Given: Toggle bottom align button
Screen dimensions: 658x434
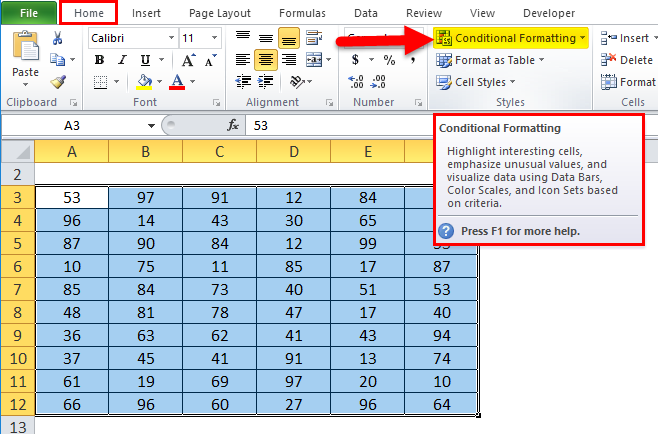Looking at the screenshot, I should coord(288,38).
